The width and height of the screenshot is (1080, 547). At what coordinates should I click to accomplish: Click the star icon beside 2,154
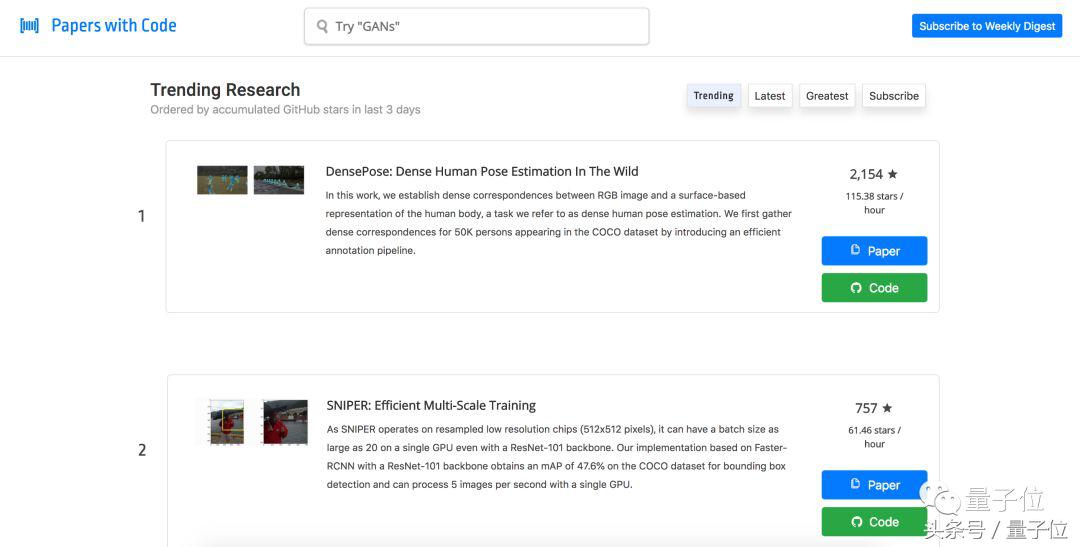tap(893, 174)
